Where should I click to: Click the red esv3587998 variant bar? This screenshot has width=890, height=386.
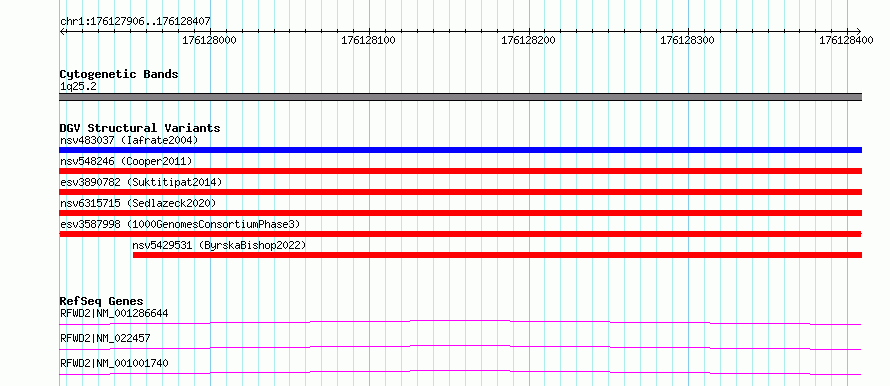click(x=461, y=234)
